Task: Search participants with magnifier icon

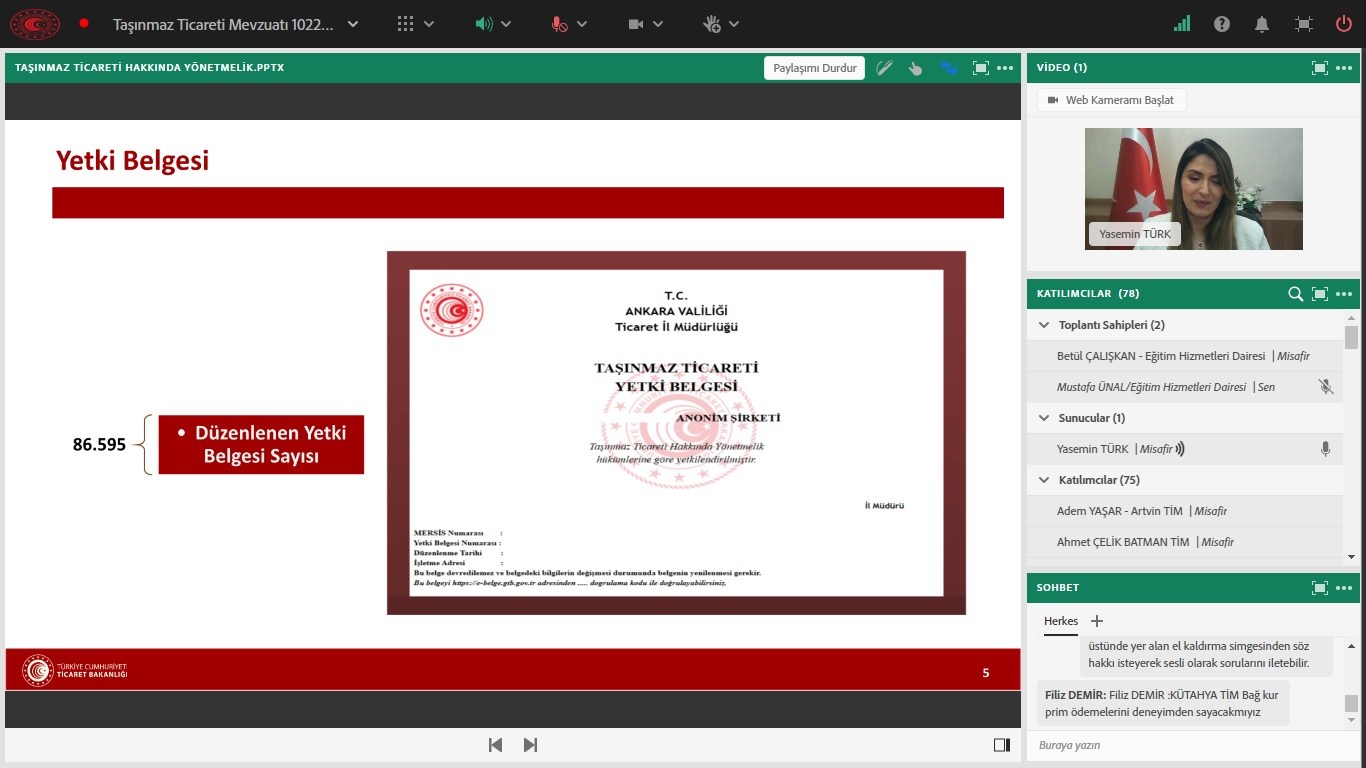Action: click(x=1295, y=294)
